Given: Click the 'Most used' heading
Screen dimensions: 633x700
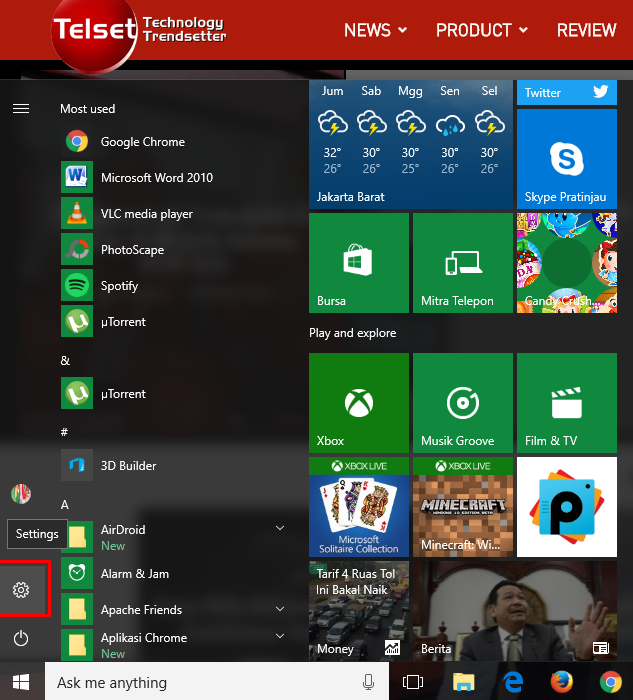Looking at the screenshot, I should (87, 108).
